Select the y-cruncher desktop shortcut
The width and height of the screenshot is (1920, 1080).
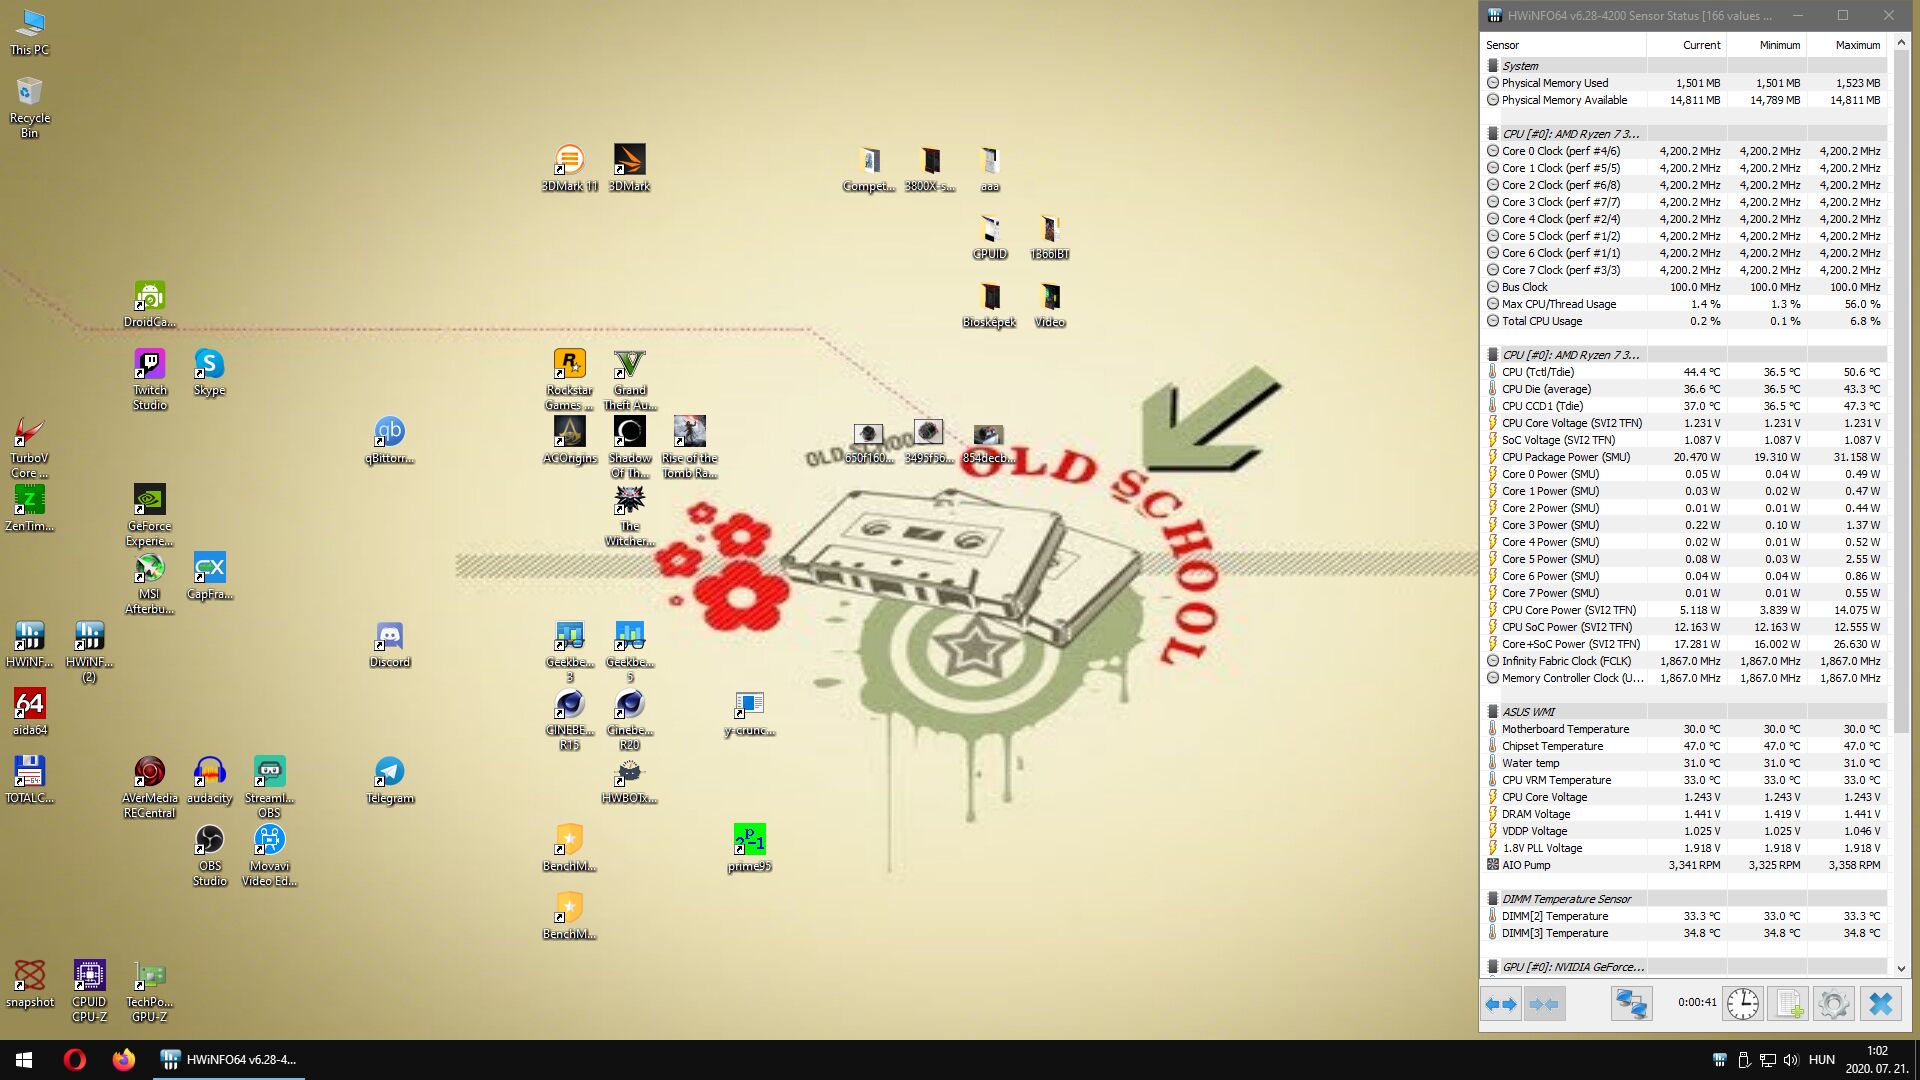pyautogui.click(x=749, y=713)
